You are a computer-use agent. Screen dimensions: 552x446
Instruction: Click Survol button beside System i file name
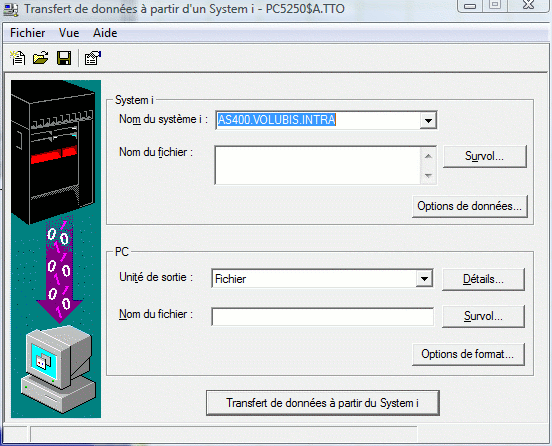484,156
